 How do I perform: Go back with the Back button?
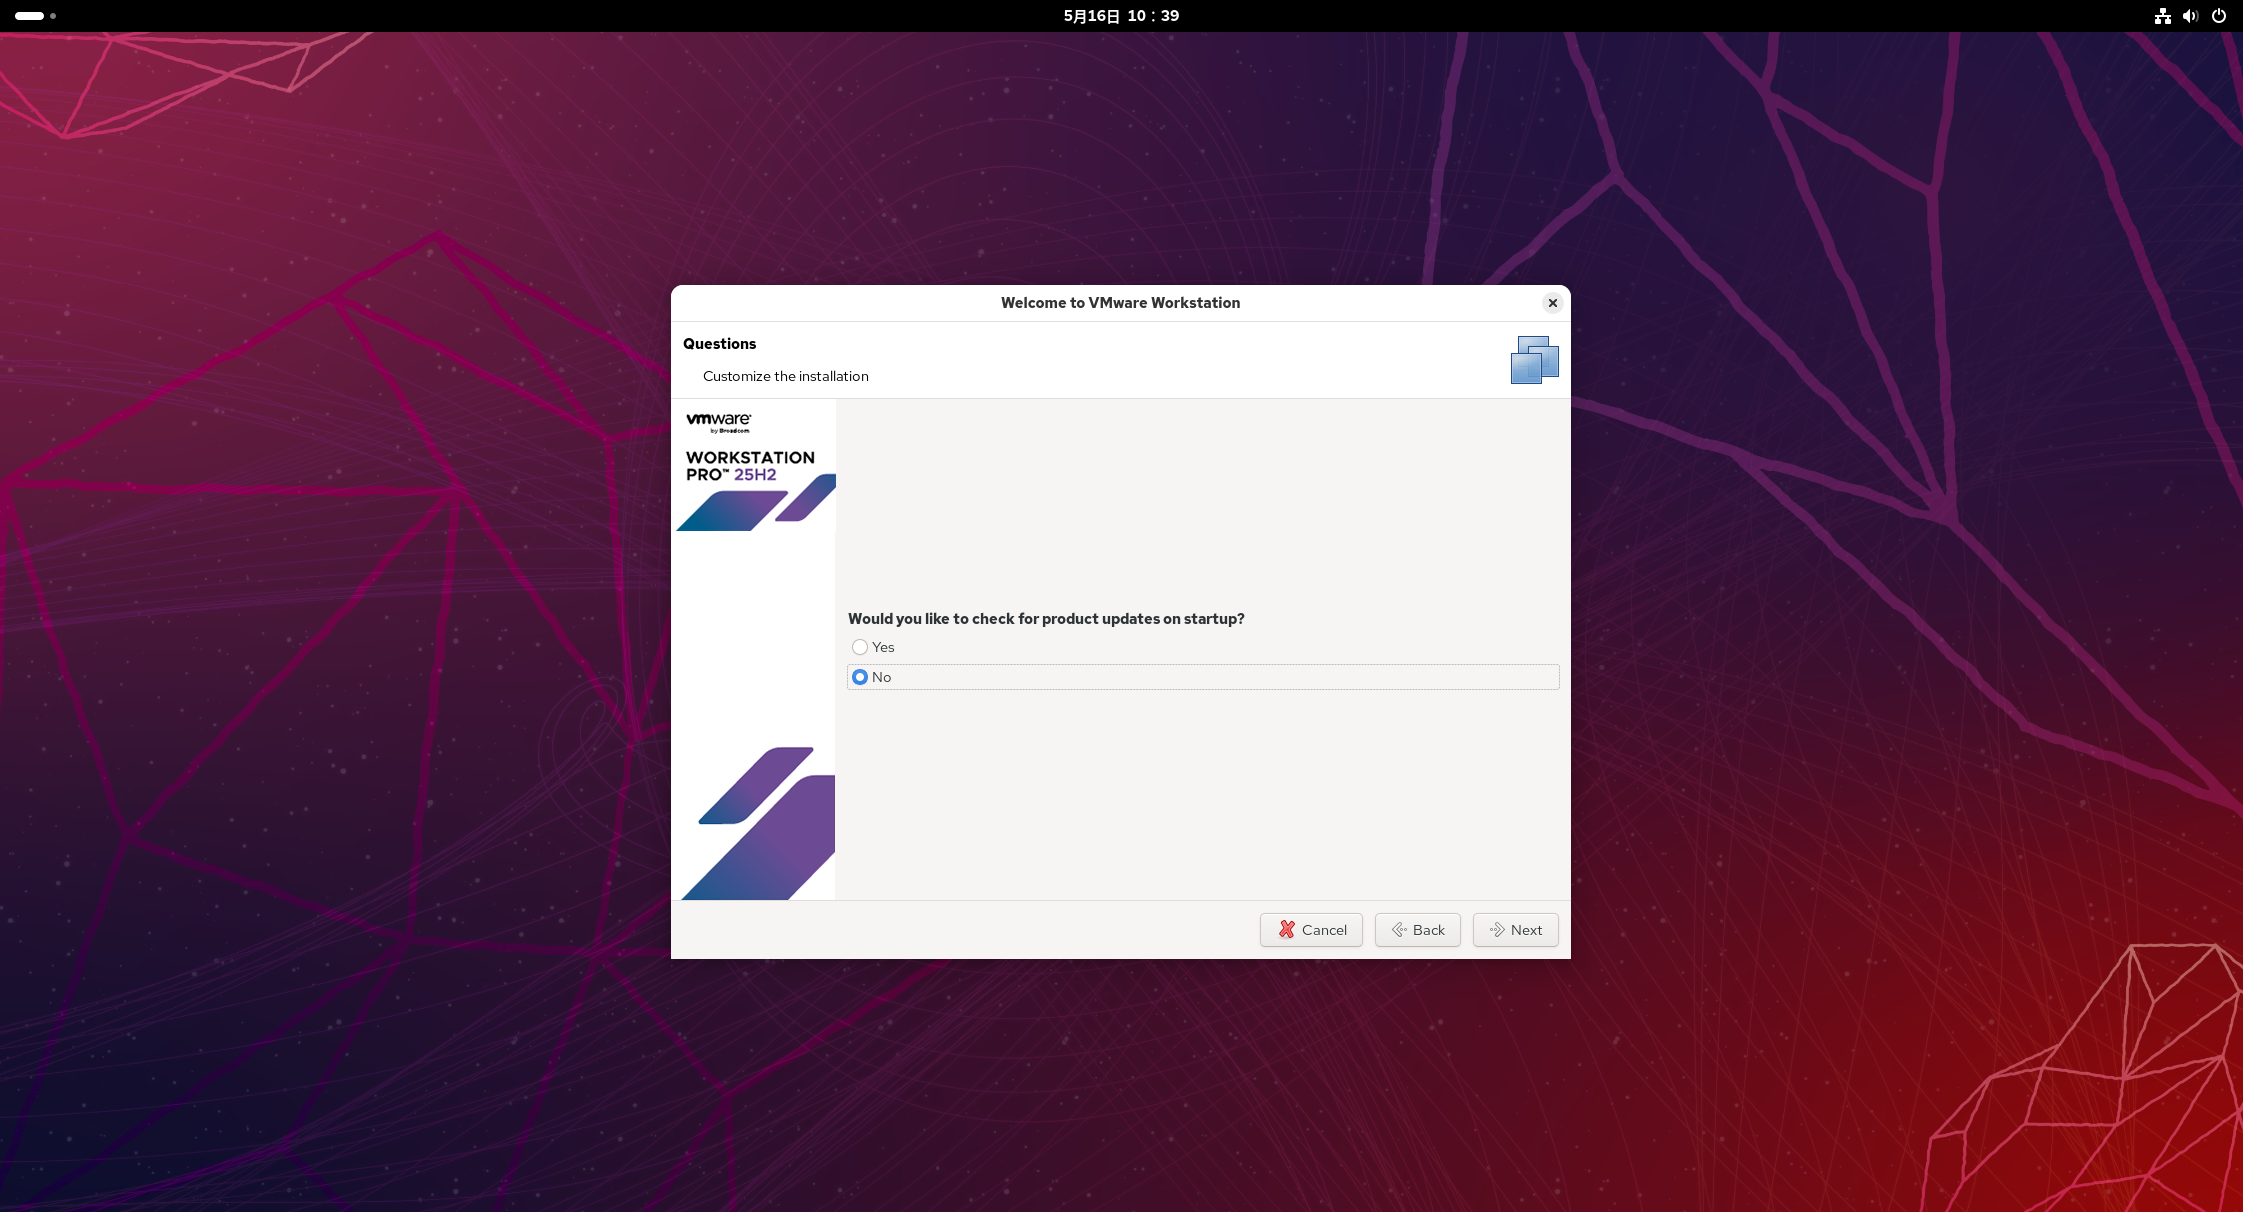coord(1417,930)
